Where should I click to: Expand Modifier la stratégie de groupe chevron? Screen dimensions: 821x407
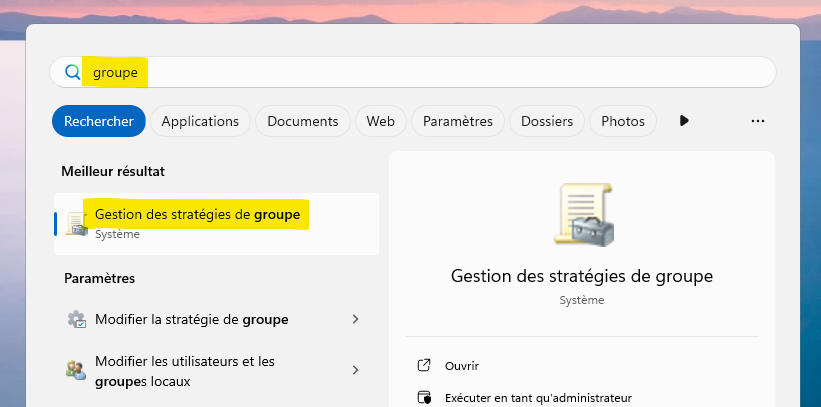[x=356, y=319]
